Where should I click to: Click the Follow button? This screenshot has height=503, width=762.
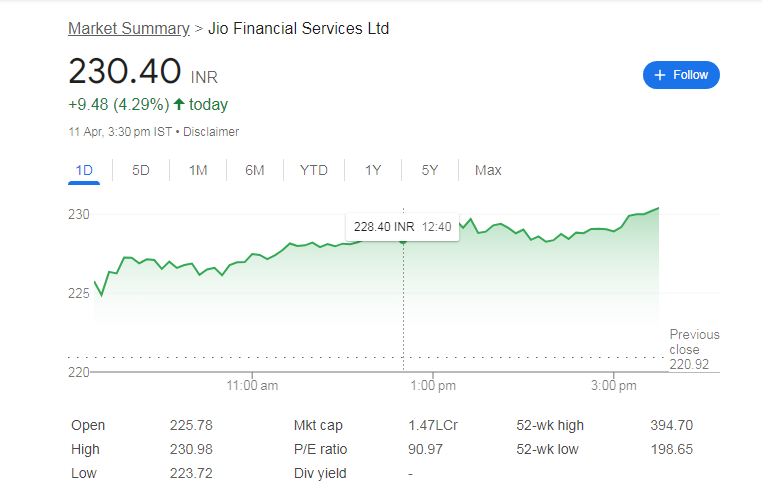pyautogui.click(x=681, y=75)
